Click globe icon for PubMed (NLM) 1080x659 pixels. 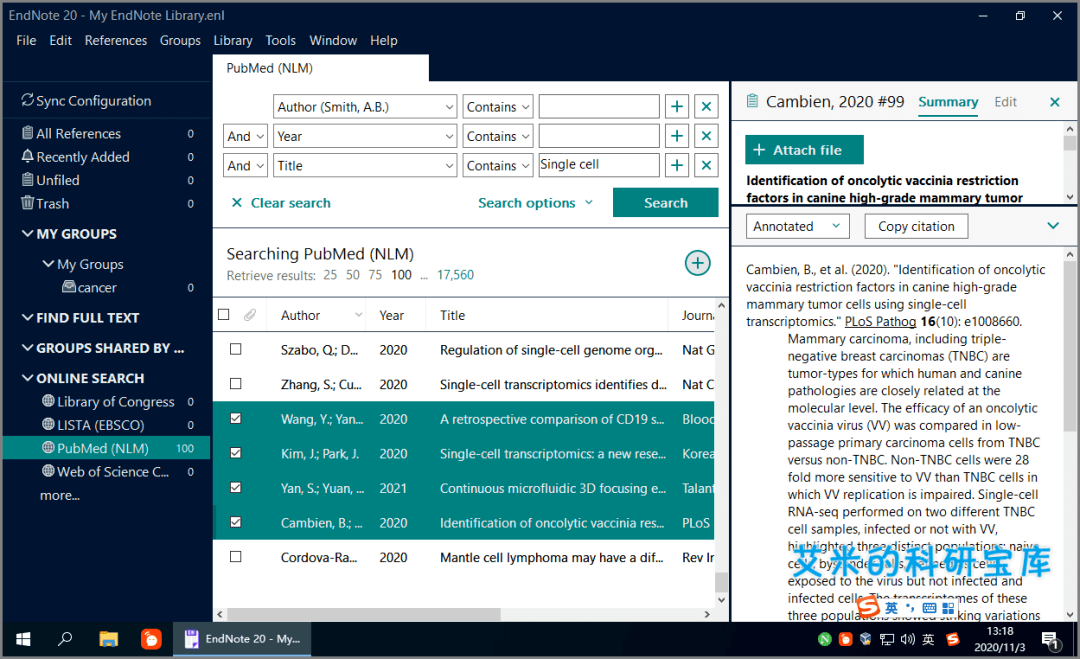pos(48,448)
